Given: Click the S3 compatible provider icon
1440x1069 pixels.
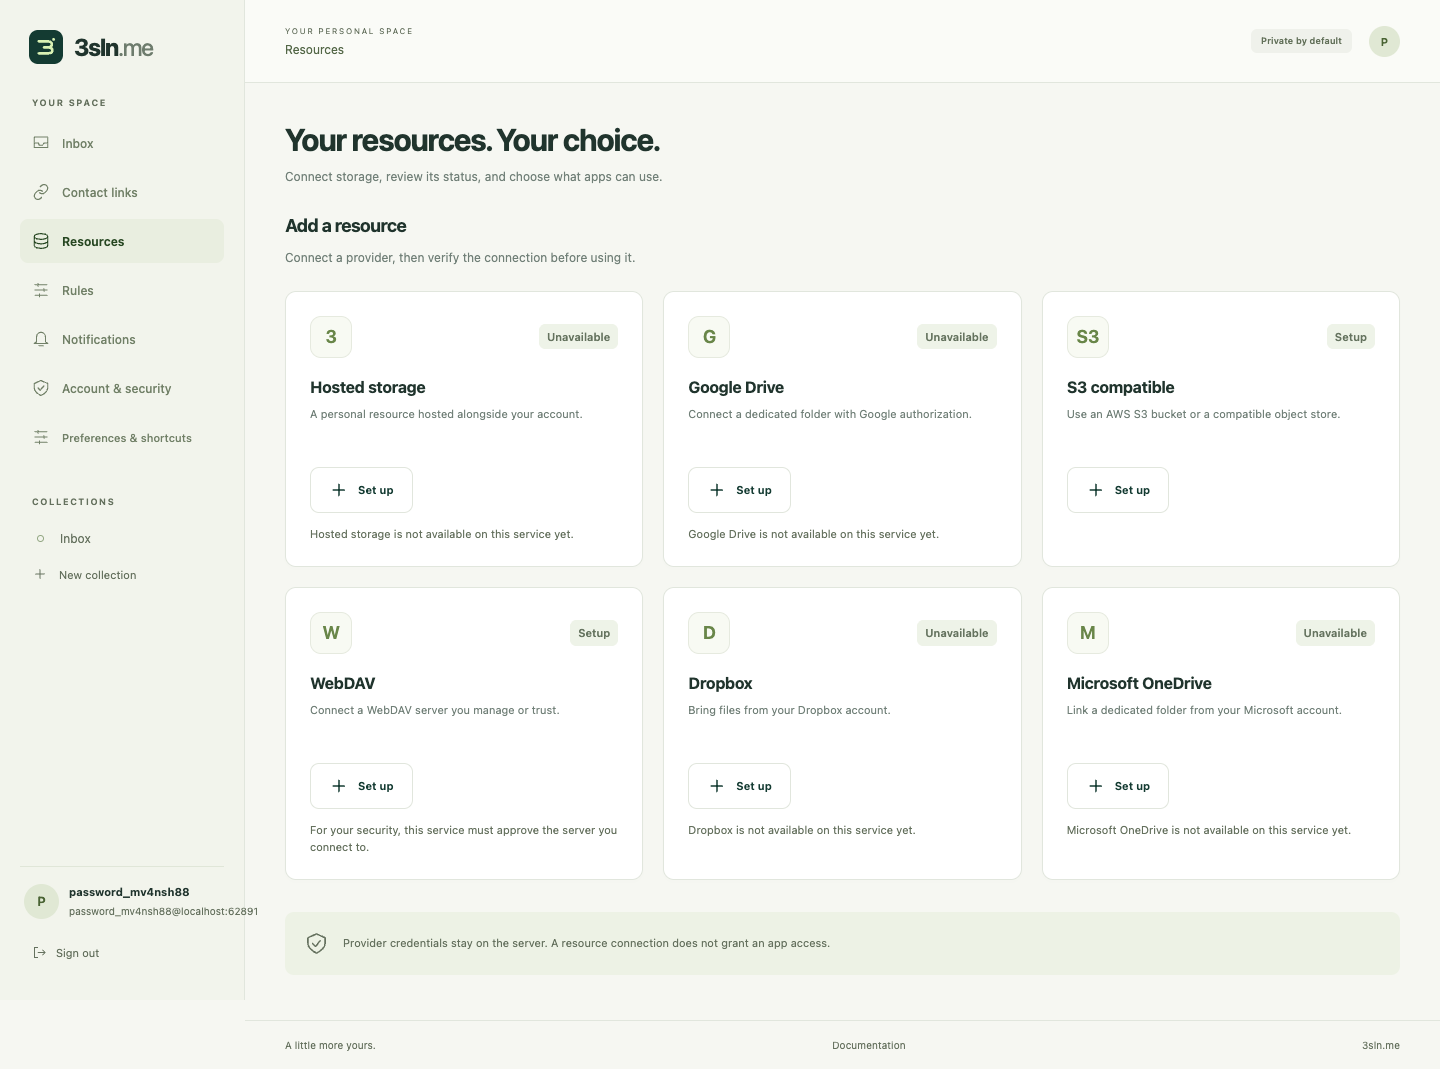Looking at the screenshot, I should [x=1088, y=337].
